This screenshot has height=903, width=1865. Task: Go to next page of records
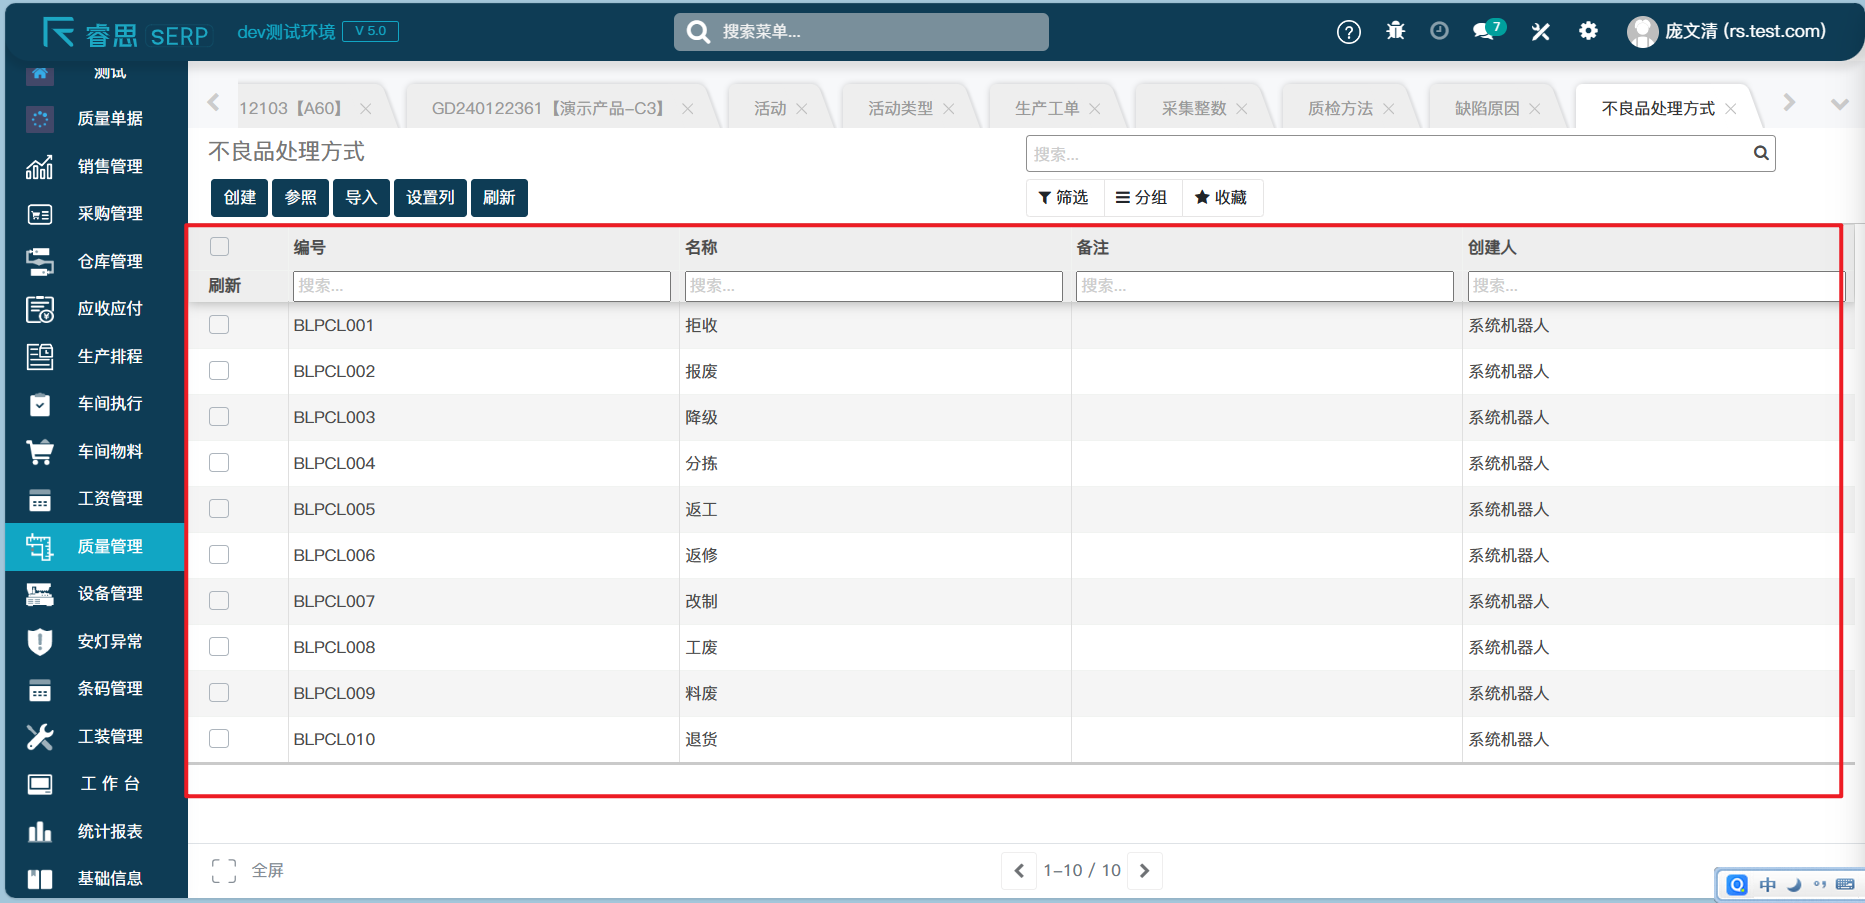pos(1145,871)
